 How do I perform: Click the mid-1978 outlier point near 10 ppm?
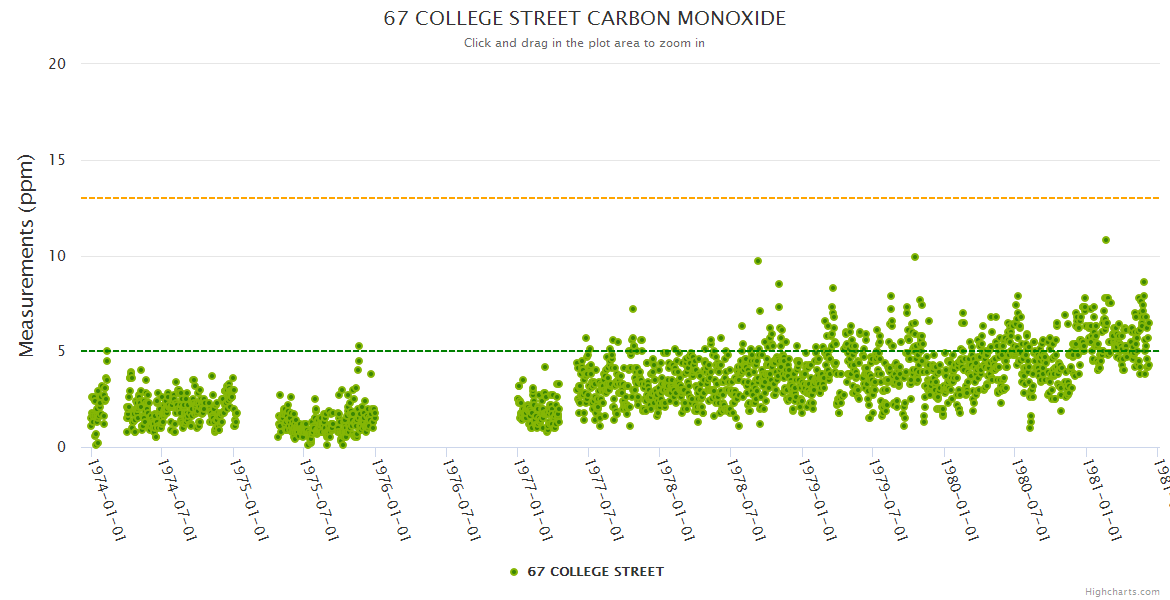tap(758, 261)
